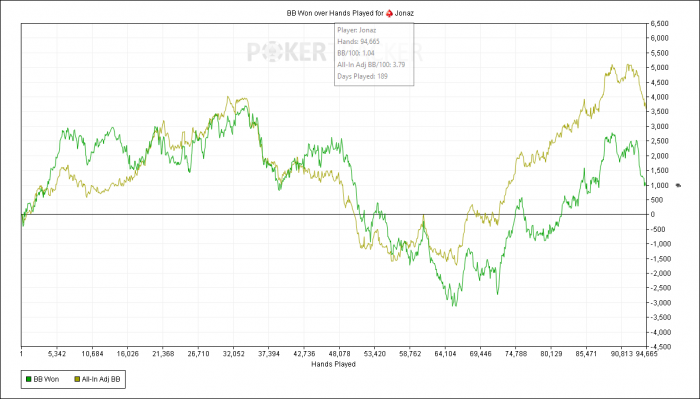This screenshot has width=700, height=399.
Task: Select the BB Won legend label
Action: (x=46, y=379)
